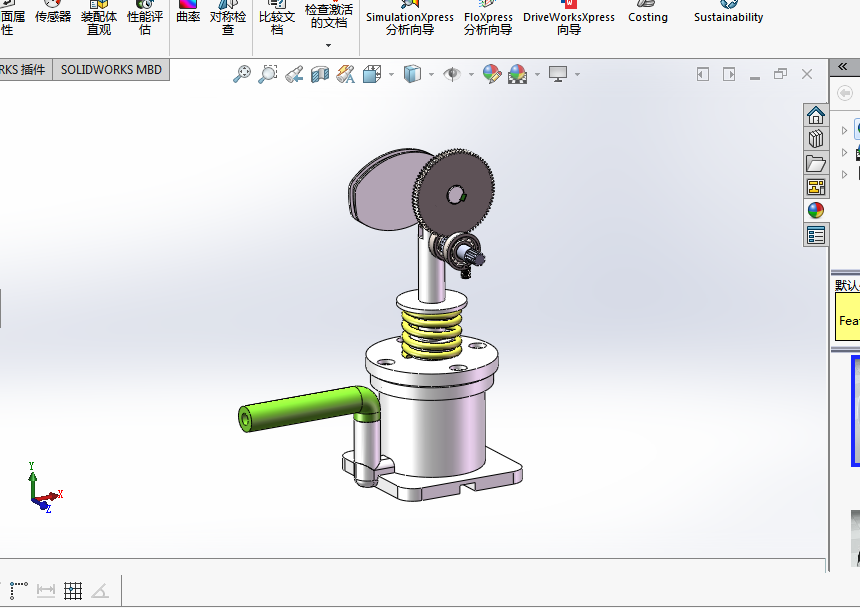The height and width of the screenshot is (608, 860).
Task: Select the yellow spring in the model
Action: (432, 336)
